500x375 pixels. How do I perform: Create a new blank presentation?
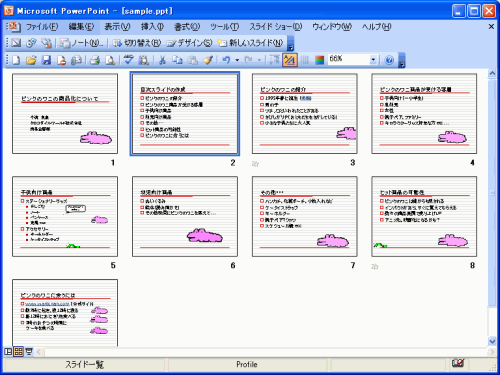pos(16,60)
